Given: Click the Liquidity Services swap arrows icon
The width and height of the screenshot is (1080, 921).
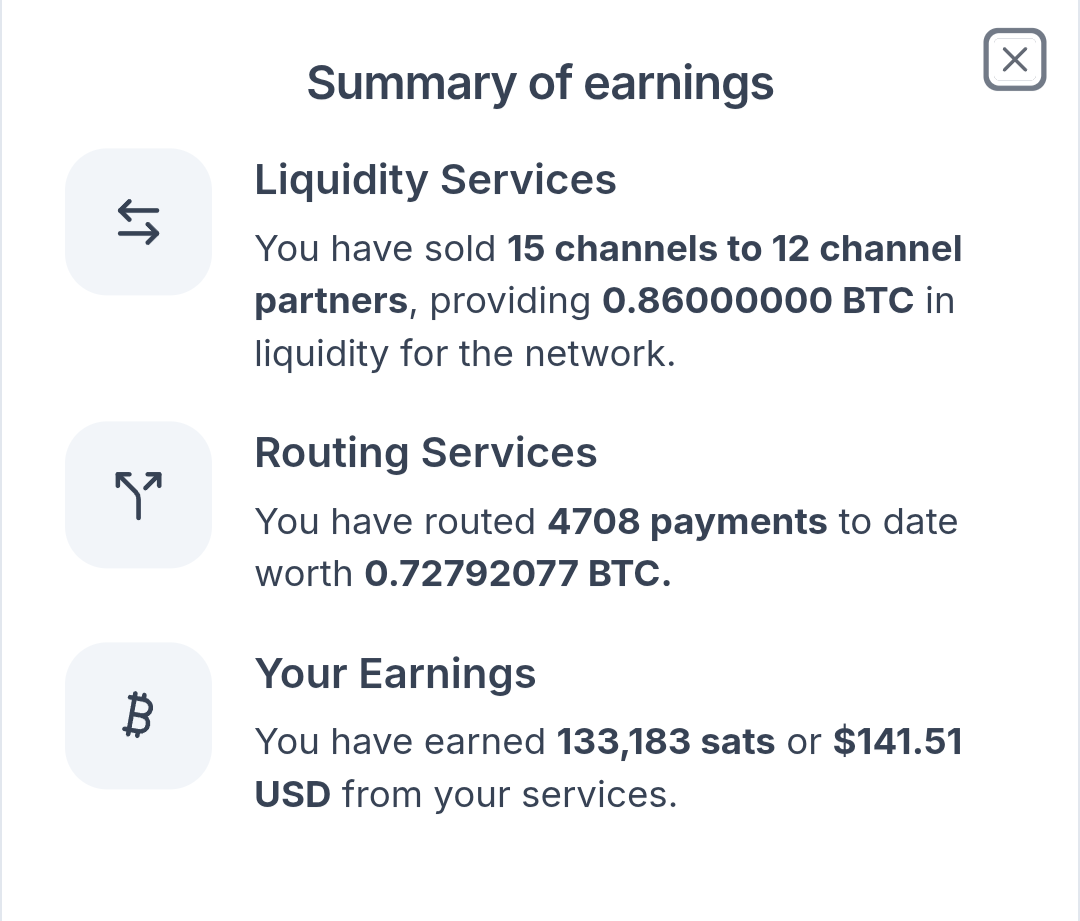Looking at the screenshot, I should (x=138, y=222).
